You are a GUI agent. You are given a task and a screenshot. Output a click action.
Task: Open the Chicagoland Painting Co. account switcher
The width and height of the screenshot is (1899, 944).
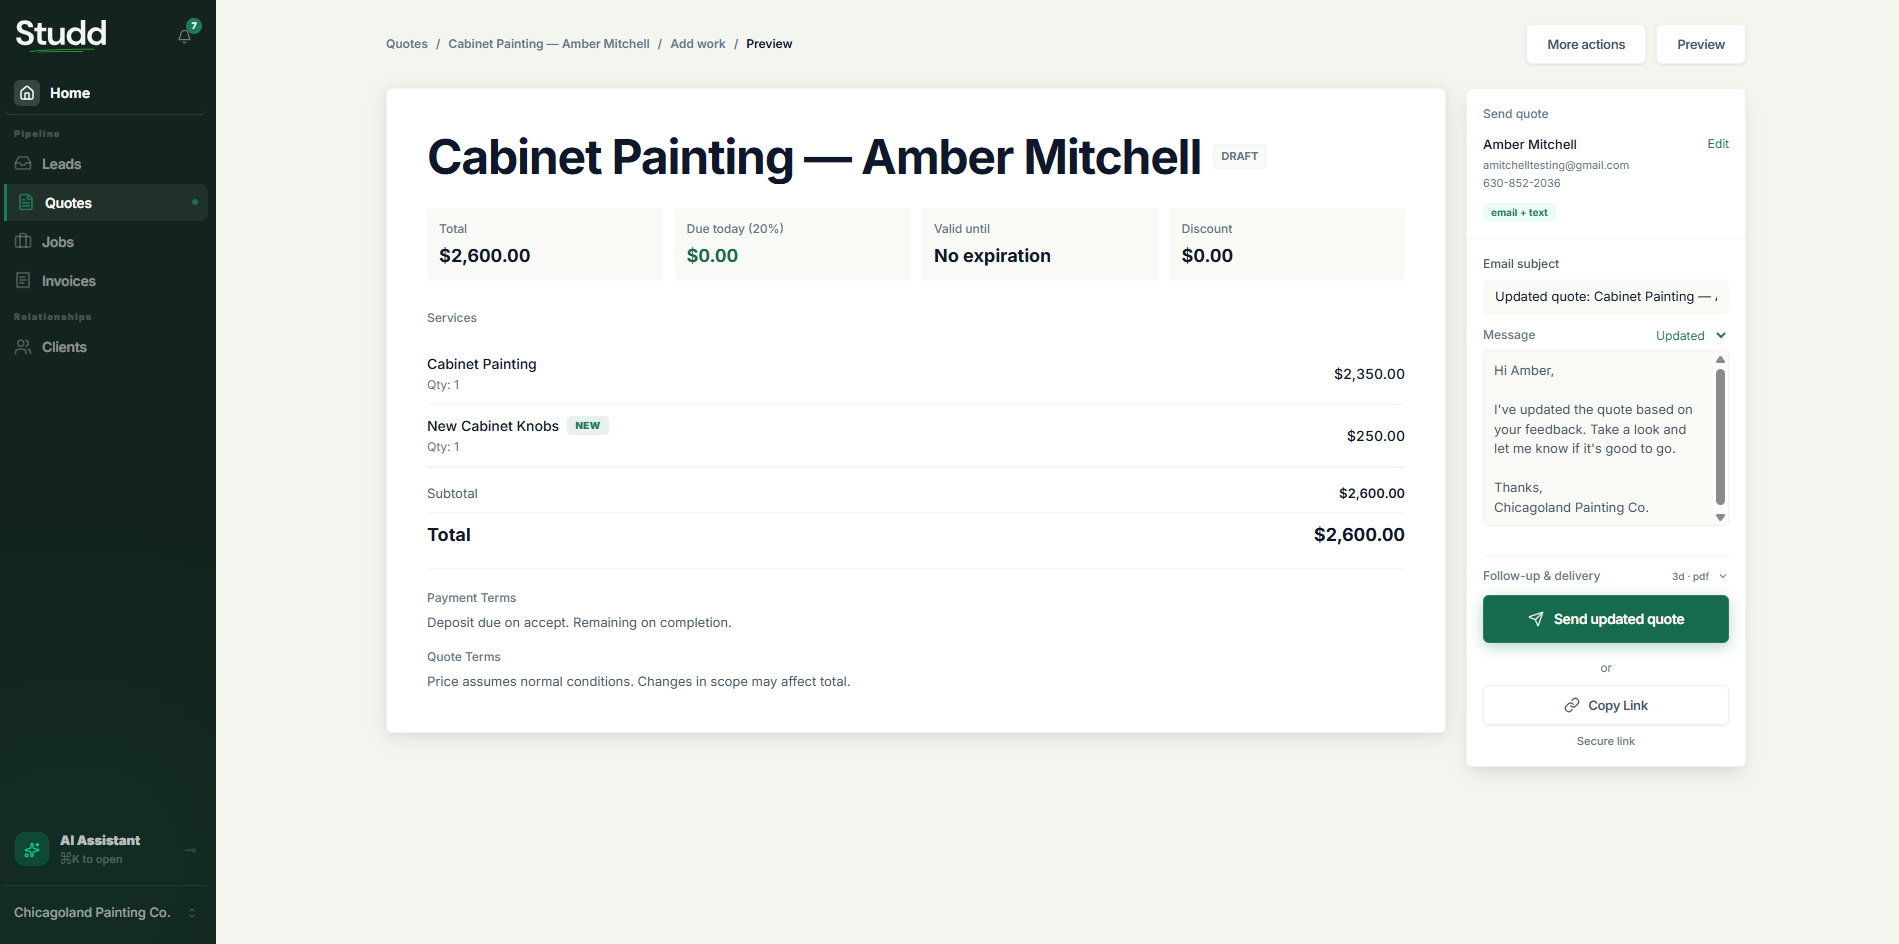pyautogui.click(x=105, y=912)
